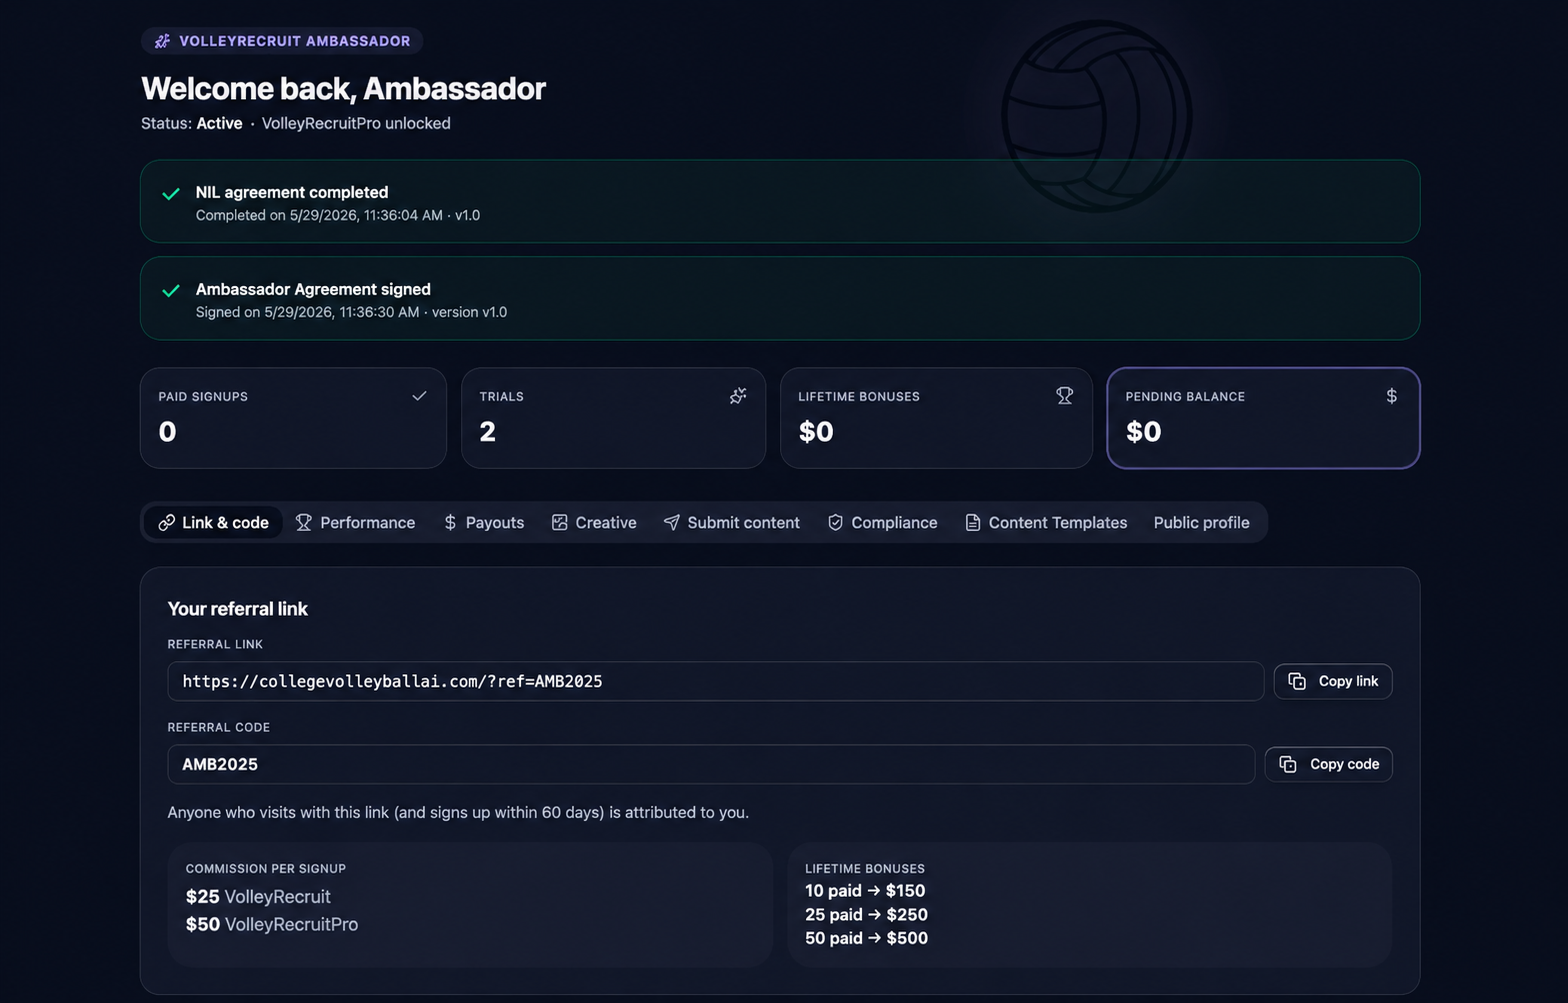Click the sparkle icon on the Trials card
This screenshot has height=1003, width=1568.
click(x=738, y=396)
